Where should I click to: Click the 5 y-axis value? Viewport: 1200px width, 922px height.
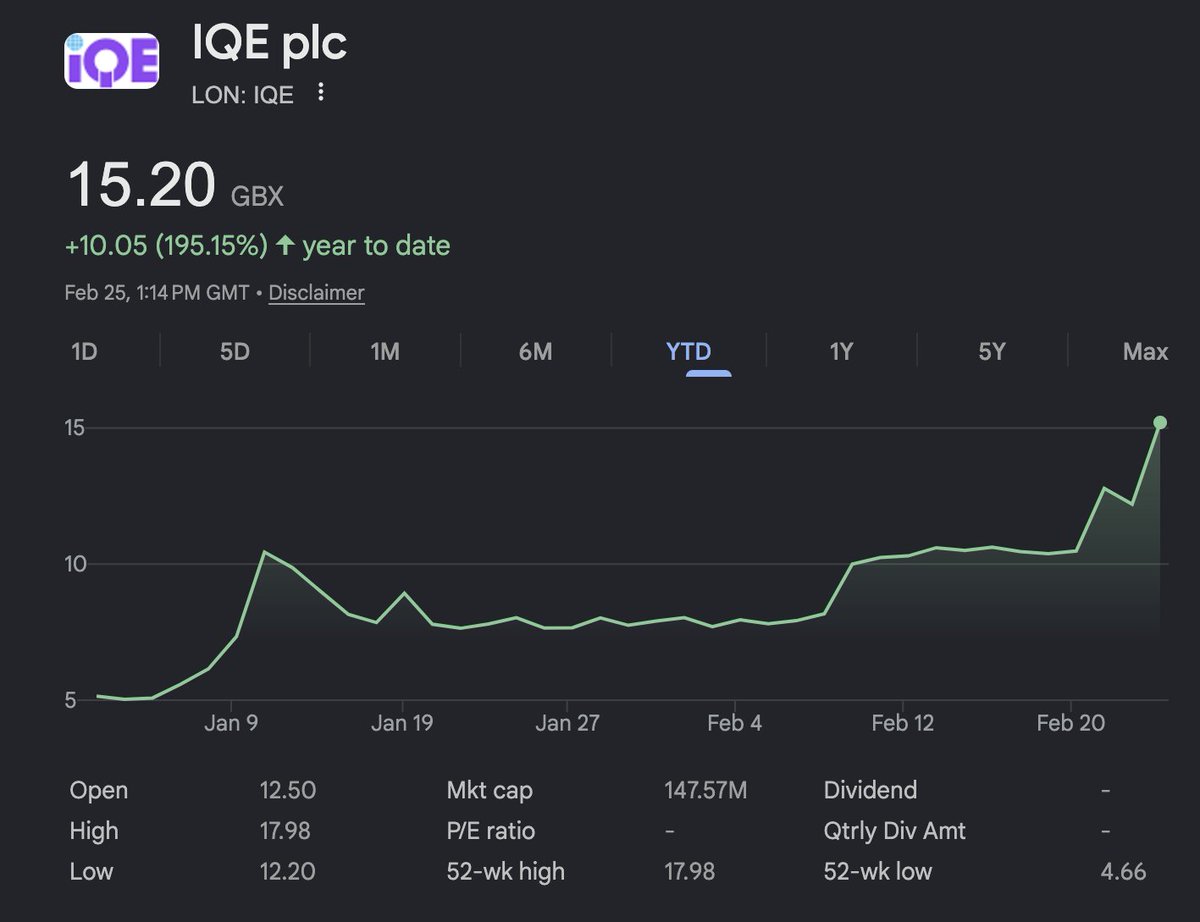coord(72,700)
